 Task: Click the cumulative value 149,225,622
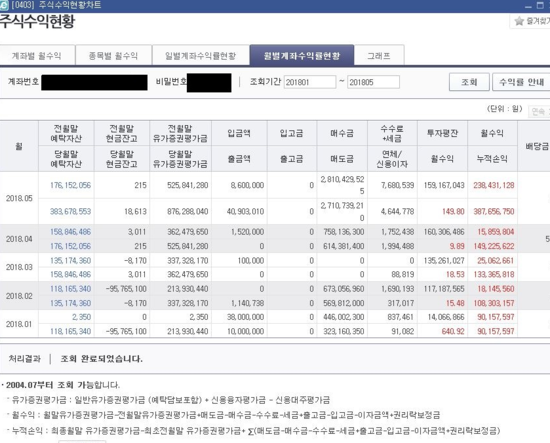pyautogui.click(x=494, y=246)
